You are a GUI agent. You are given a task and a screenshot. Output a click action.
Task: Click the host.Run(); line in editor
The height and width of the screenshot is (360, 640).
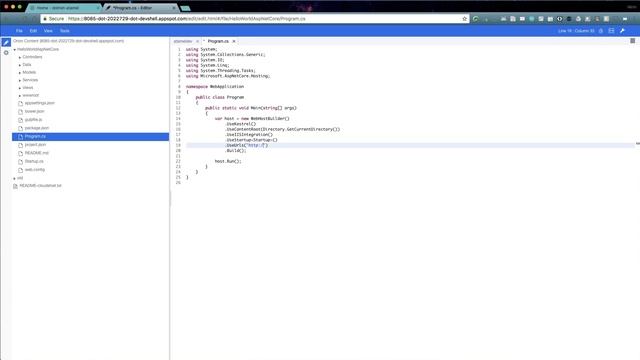pyautogui.click(x=228, y=161)
